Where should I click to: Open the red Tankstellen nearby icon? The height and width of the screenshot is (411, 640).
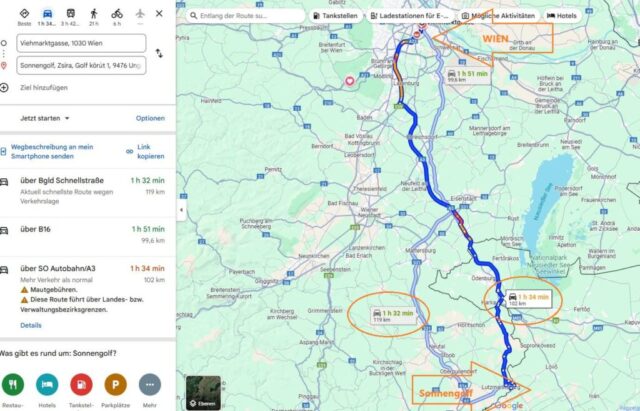pos(81,384)
